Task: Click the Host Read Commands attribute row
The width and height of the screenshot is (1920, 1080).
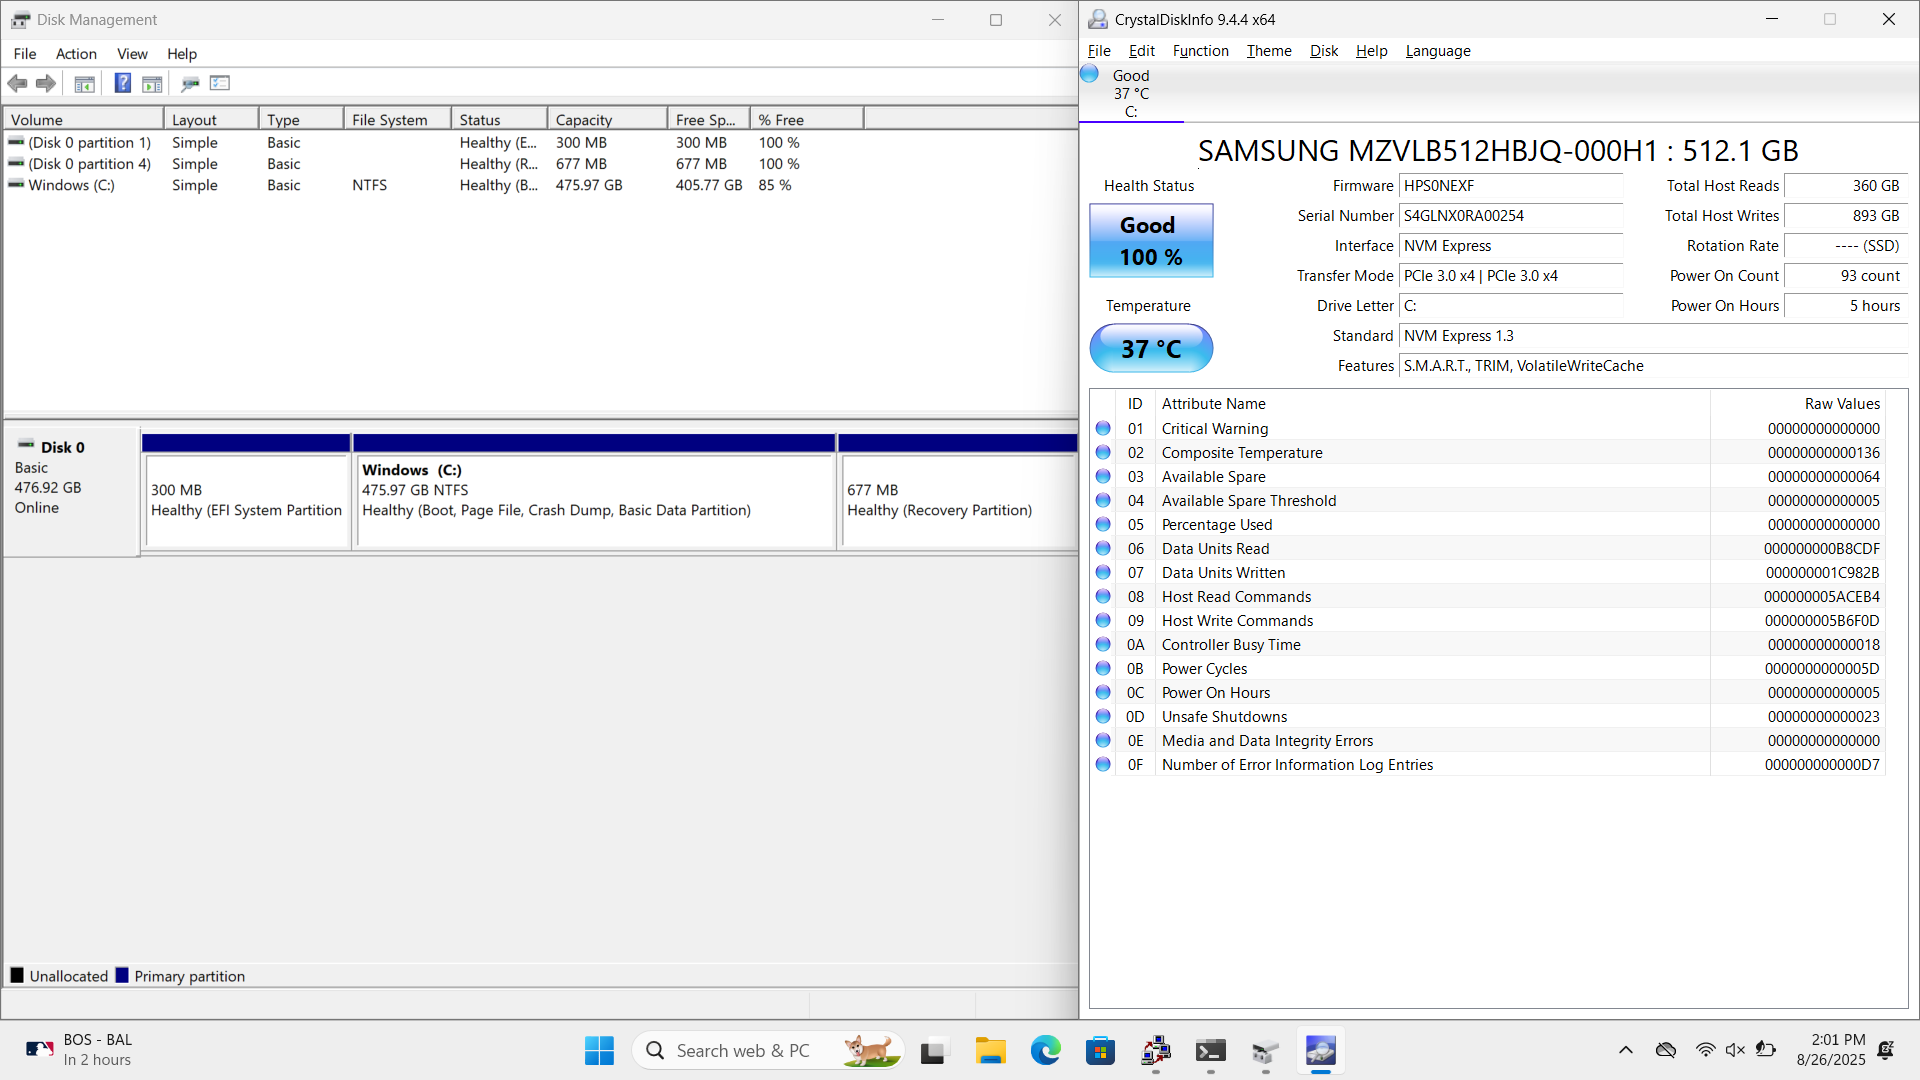Action: (x=1490, y=597)
